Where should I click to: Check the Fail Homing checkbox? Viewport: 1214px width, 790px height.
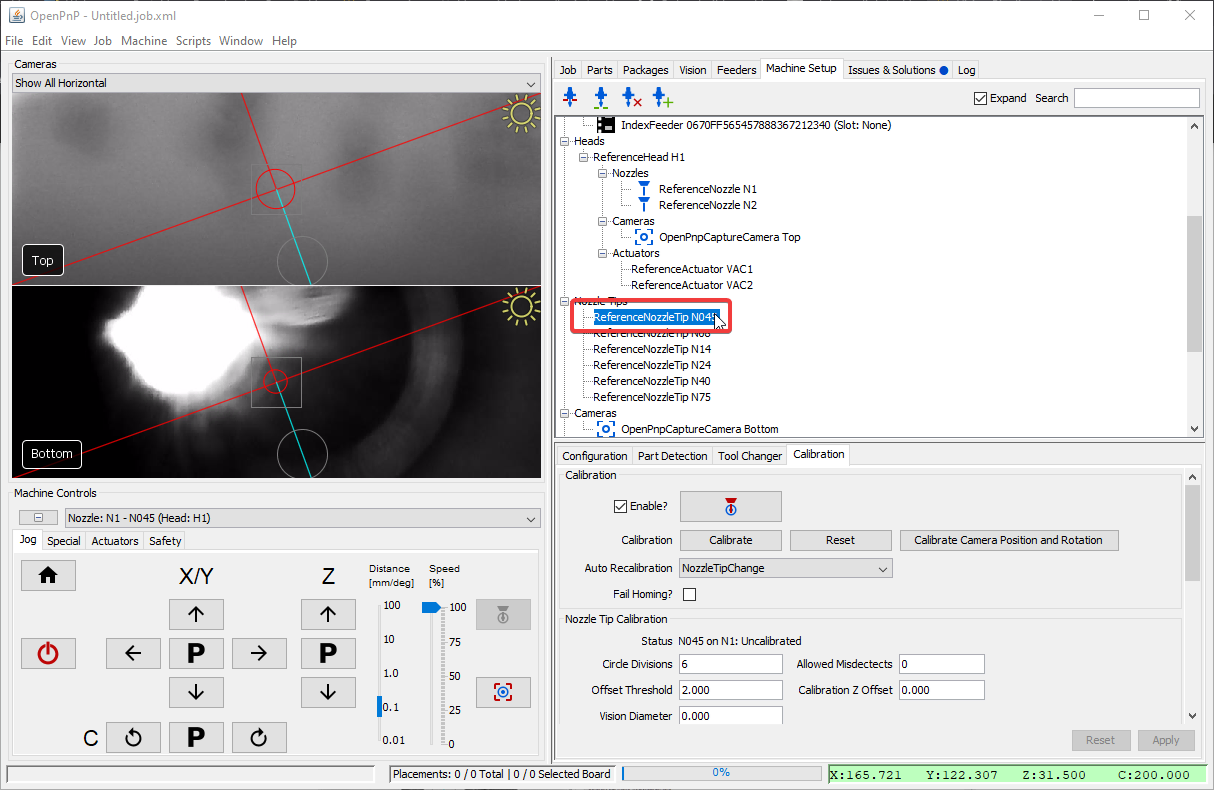(x=689, y=594)
